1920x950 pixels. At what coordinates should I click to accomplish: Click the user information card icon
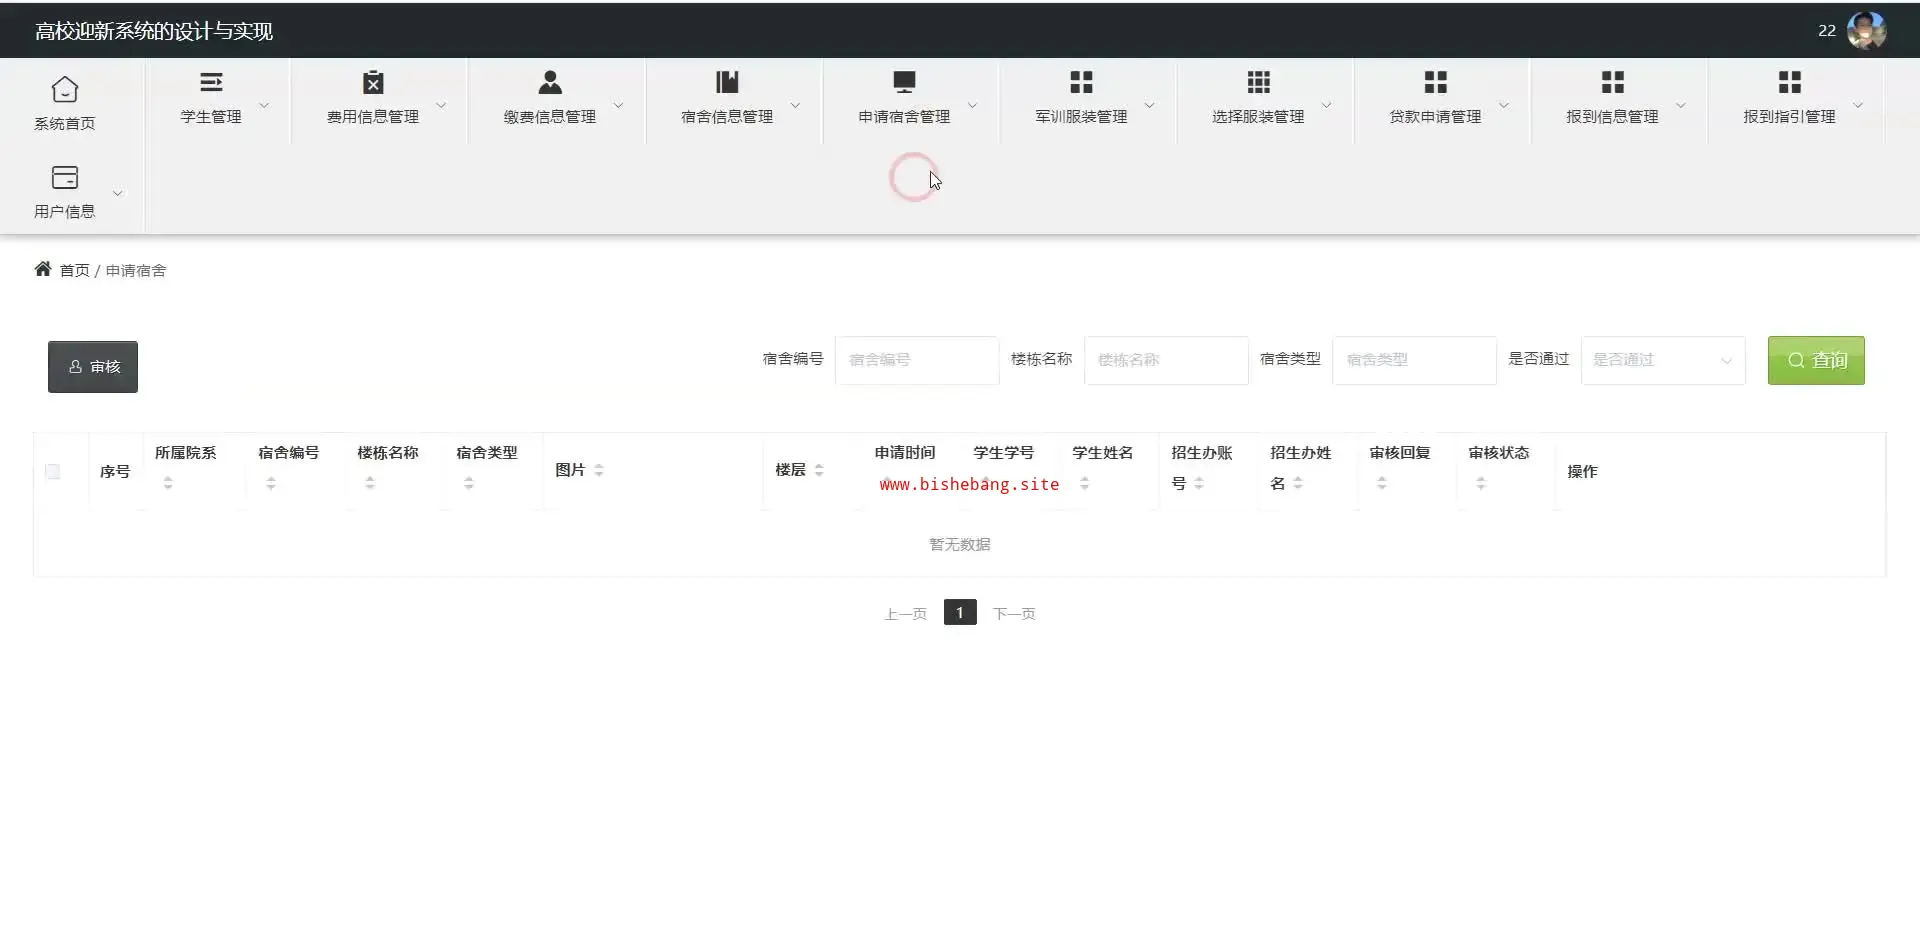[65, 178]
